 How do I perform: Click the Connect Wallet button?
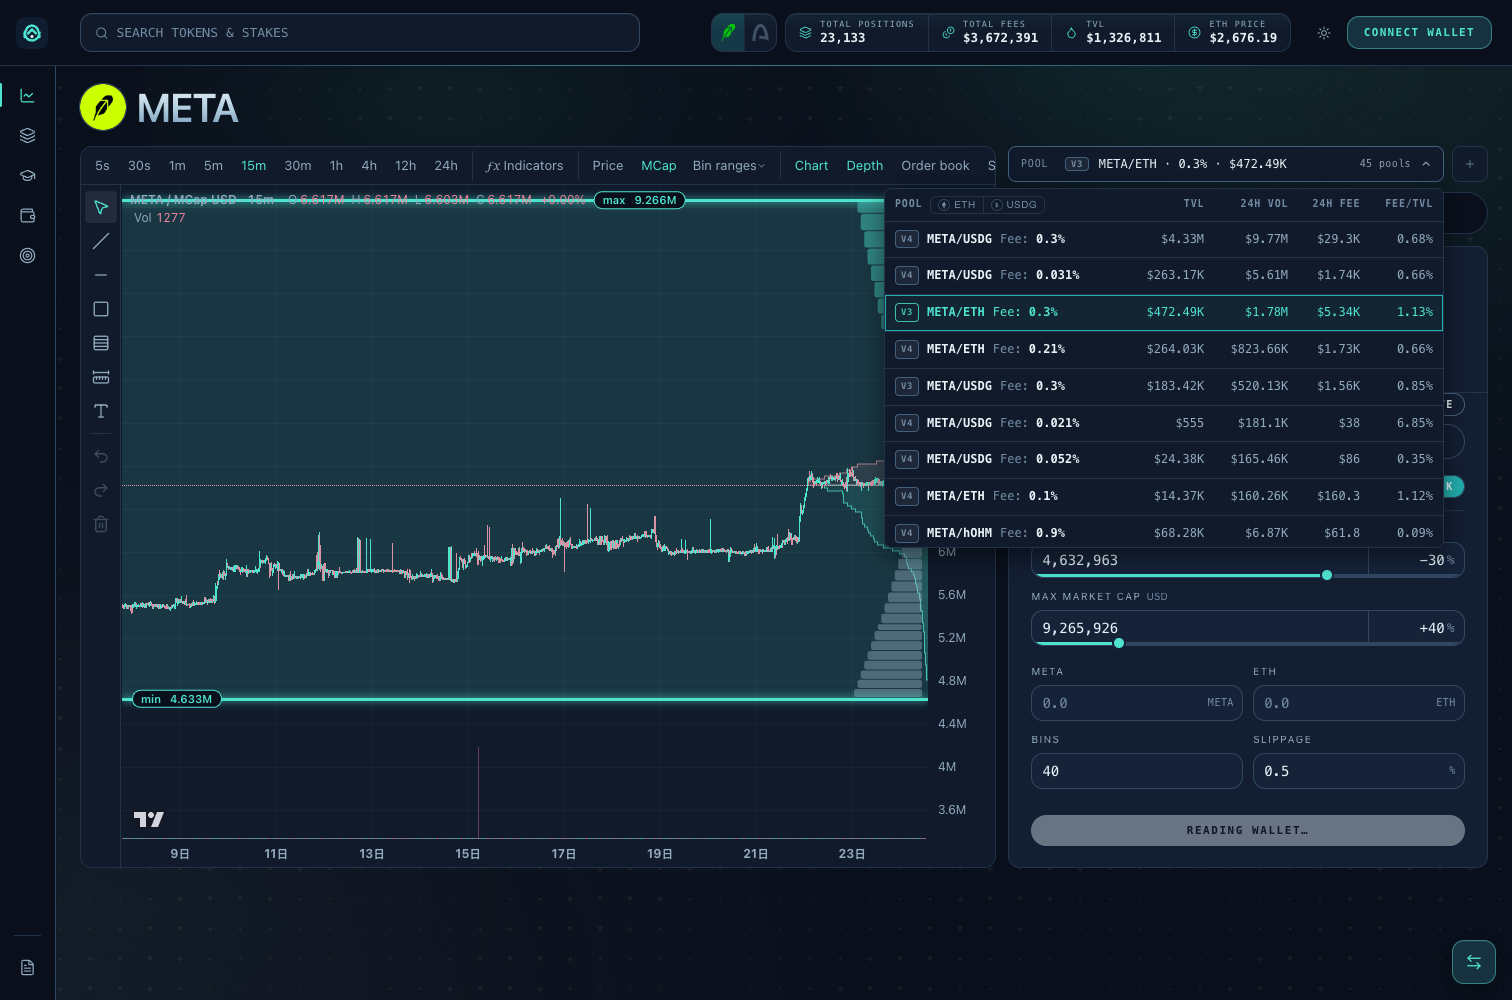[1419, 33]
